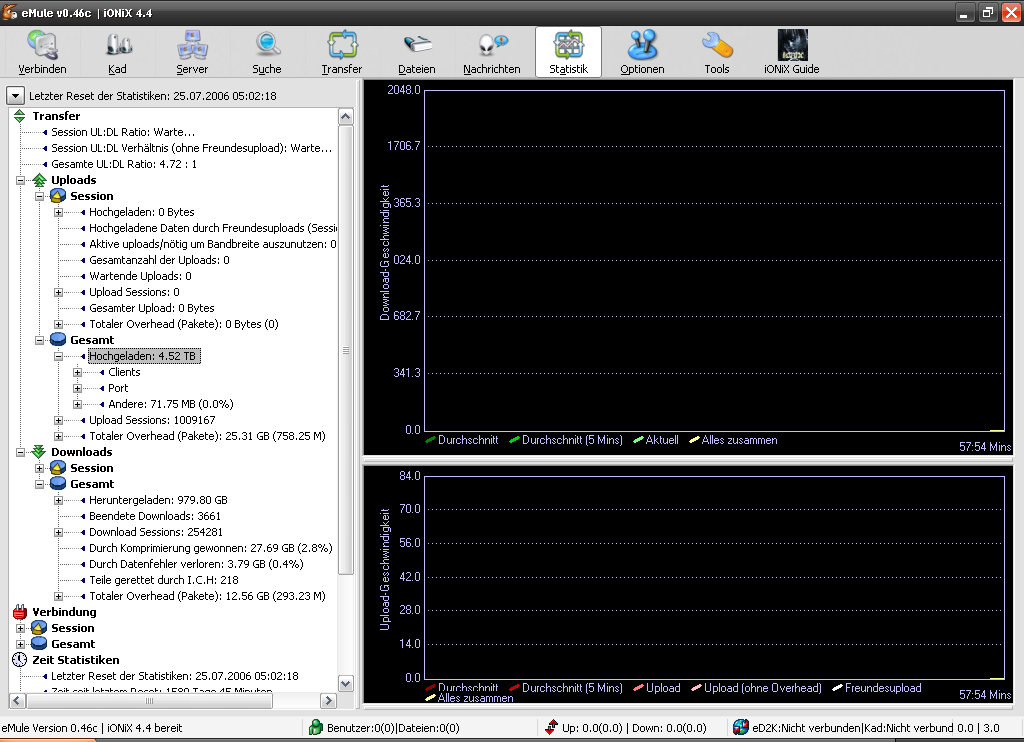This screenshot has width=1024, height=742.
Task: Select Durch Datenfehler verloren item
Action: click(197, 564)
